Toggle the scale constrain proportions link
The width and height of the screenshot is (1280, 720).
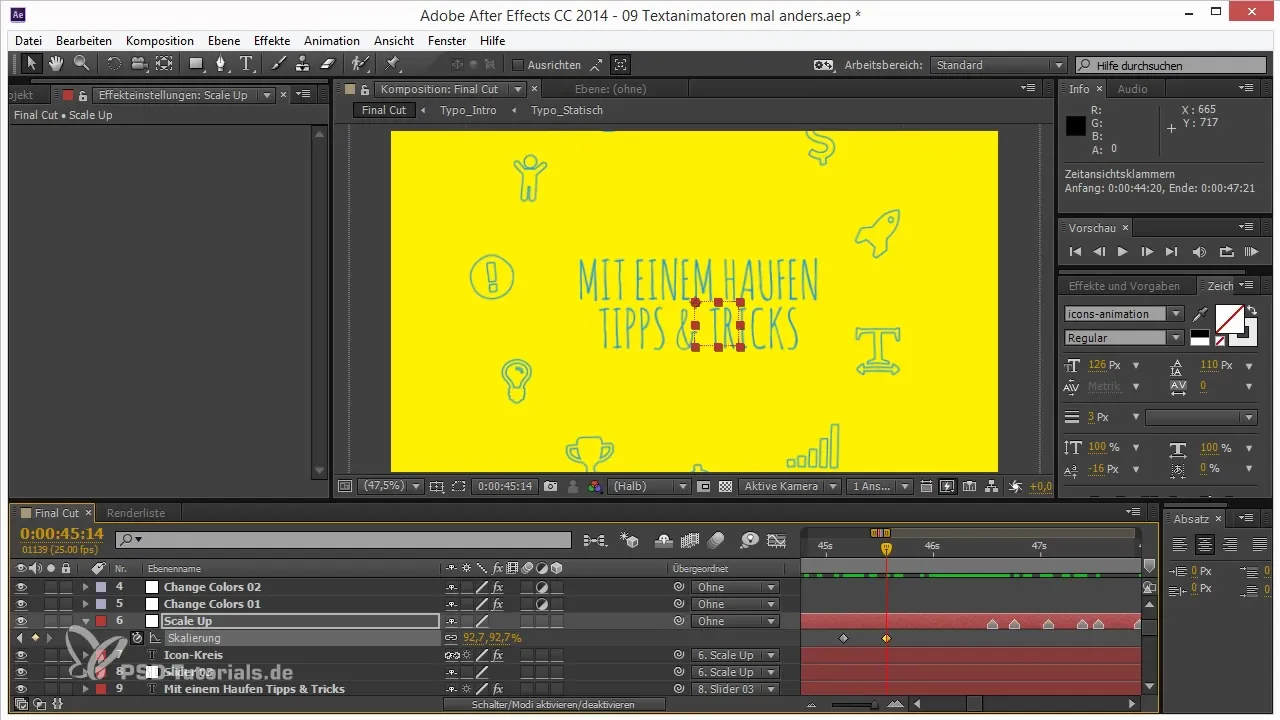[451, 638]
